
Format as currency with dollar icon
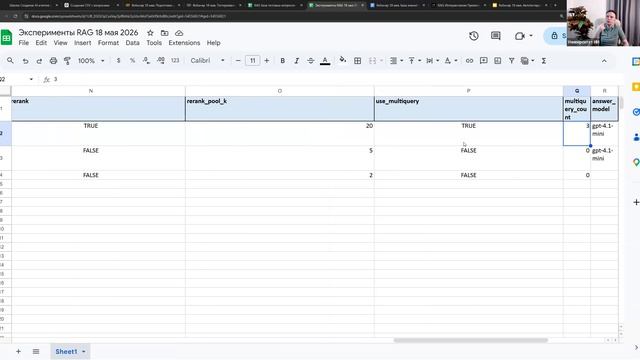(118, 60)
